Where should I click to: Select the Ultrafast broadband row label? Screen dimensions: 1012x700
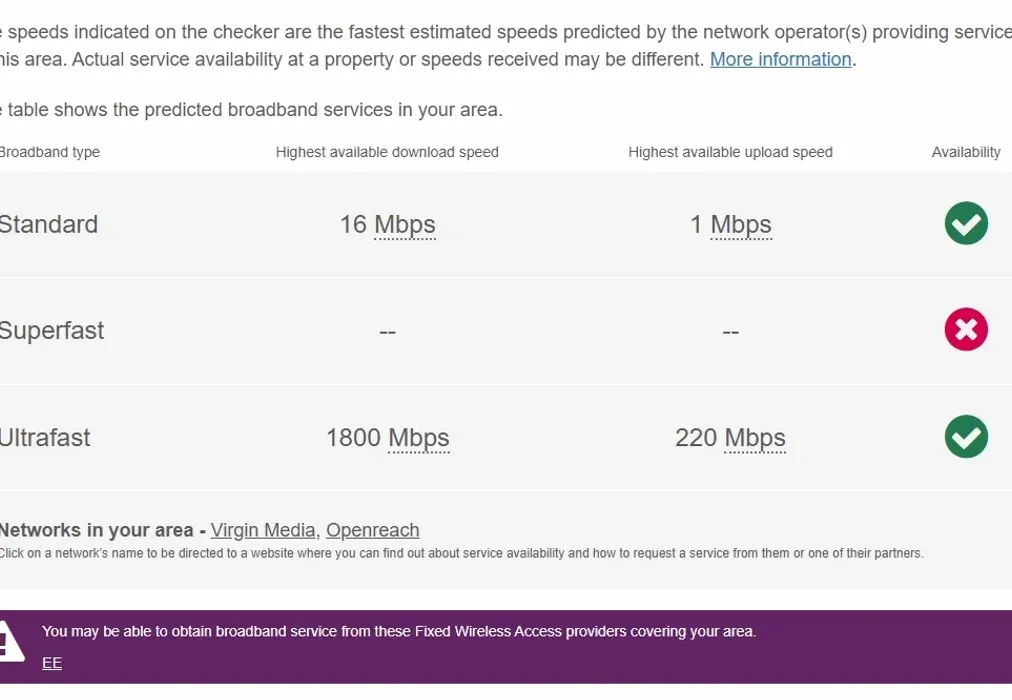pyautogui.click(x=45, y=437)
